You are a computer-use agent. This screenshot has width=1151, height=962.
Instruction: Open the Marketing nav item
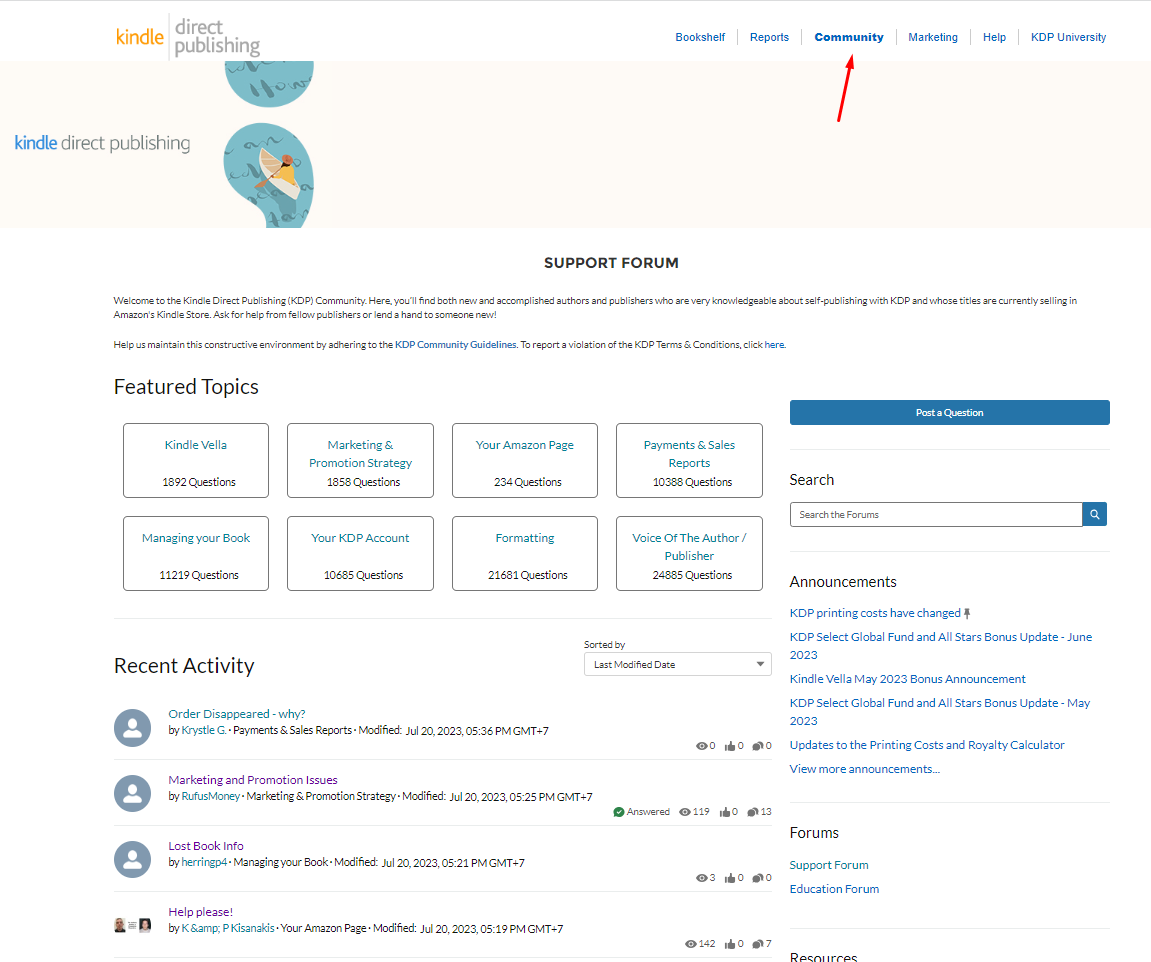click(933, 37)
